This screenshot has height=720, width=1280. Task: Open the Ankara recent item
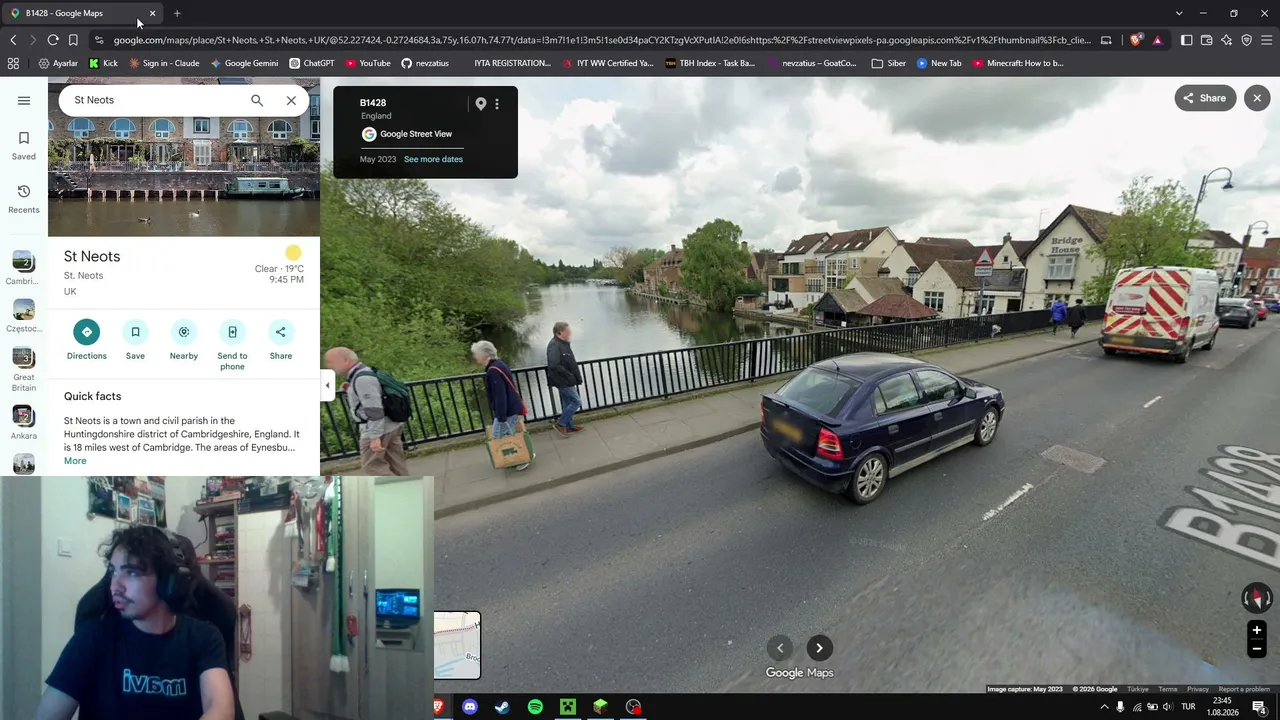24,422
